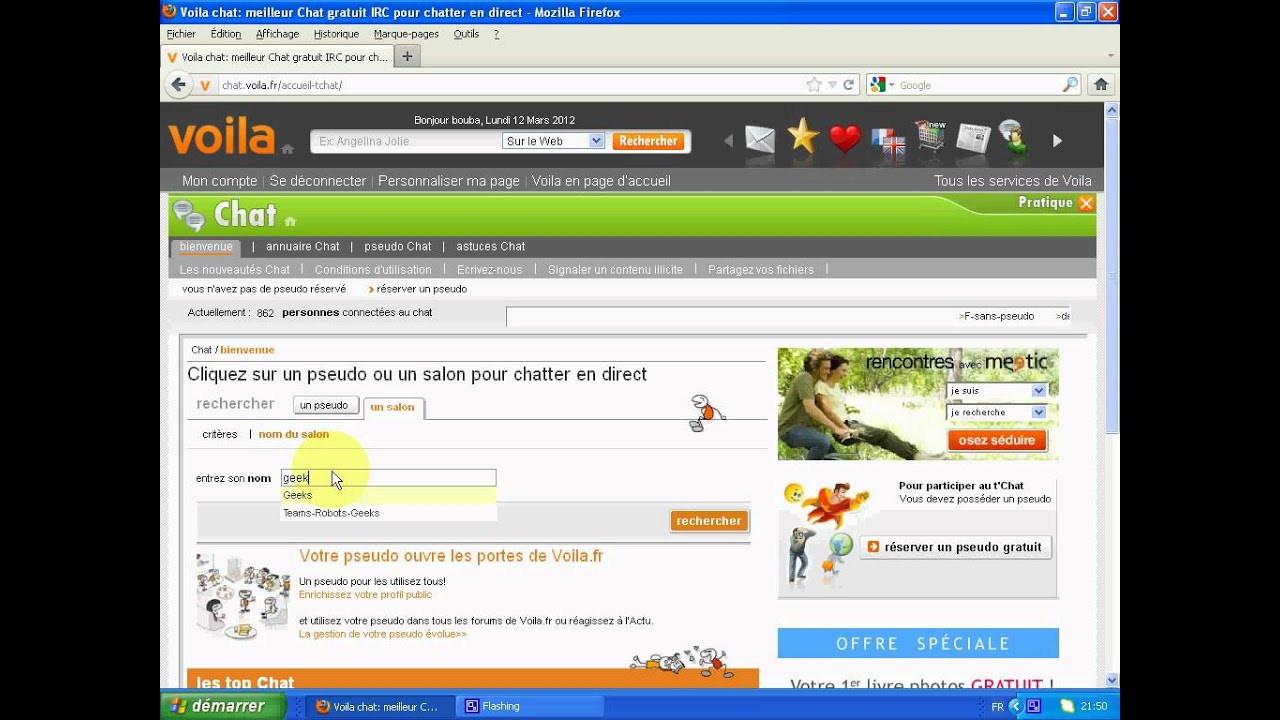Open the Édition menu
This screenshot has width=1280, height=720.
(x=225, y=34)
